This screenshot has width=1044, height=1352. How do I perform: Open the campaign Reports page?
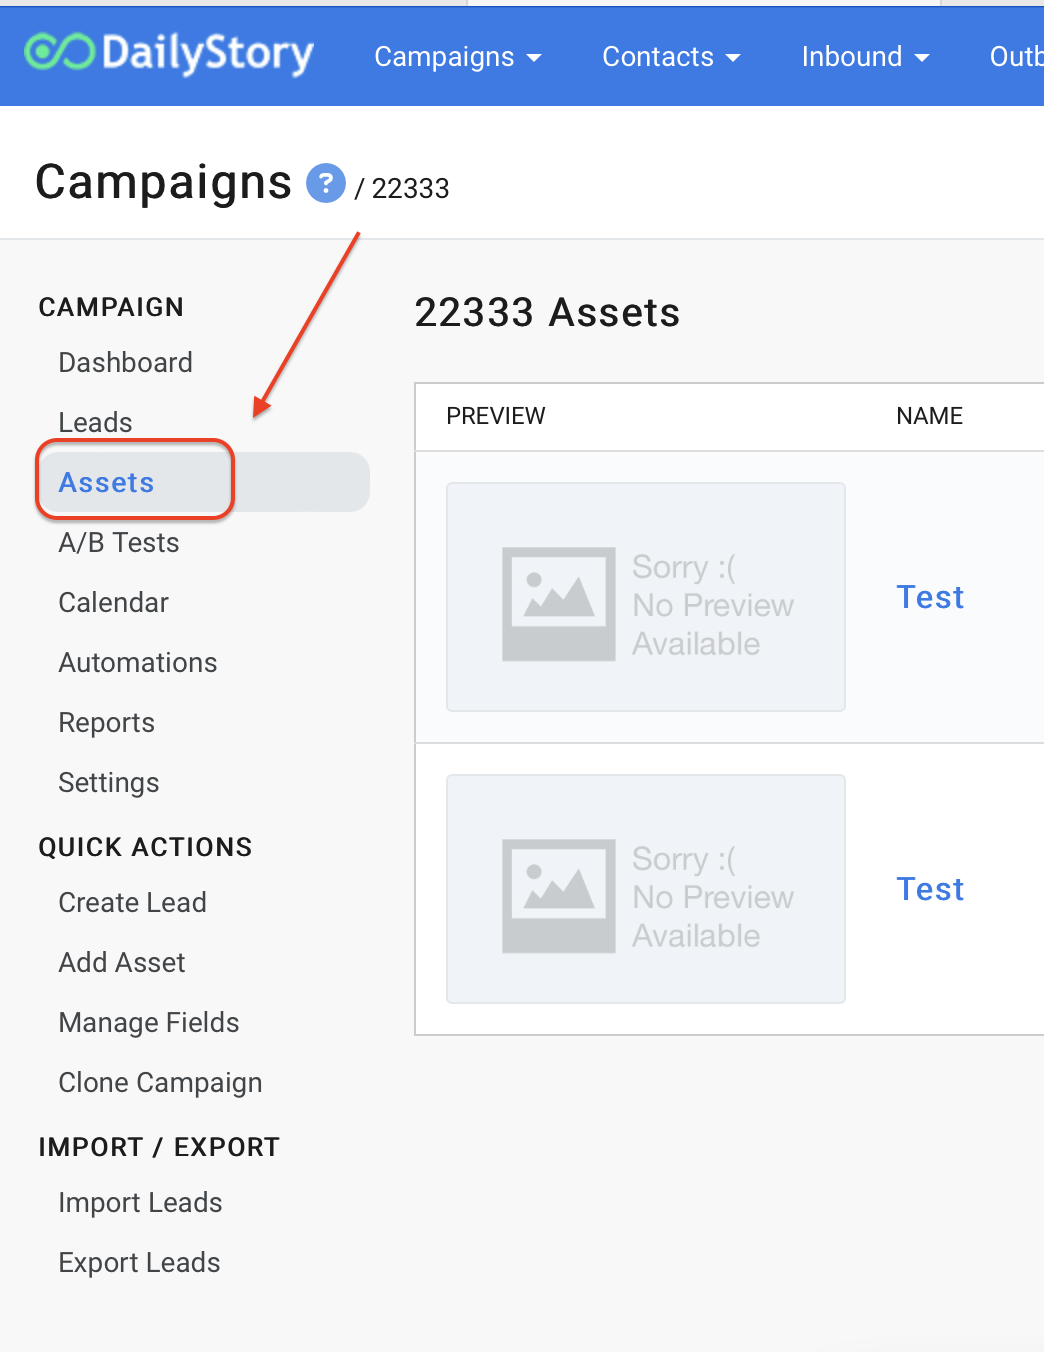[106, 723]
